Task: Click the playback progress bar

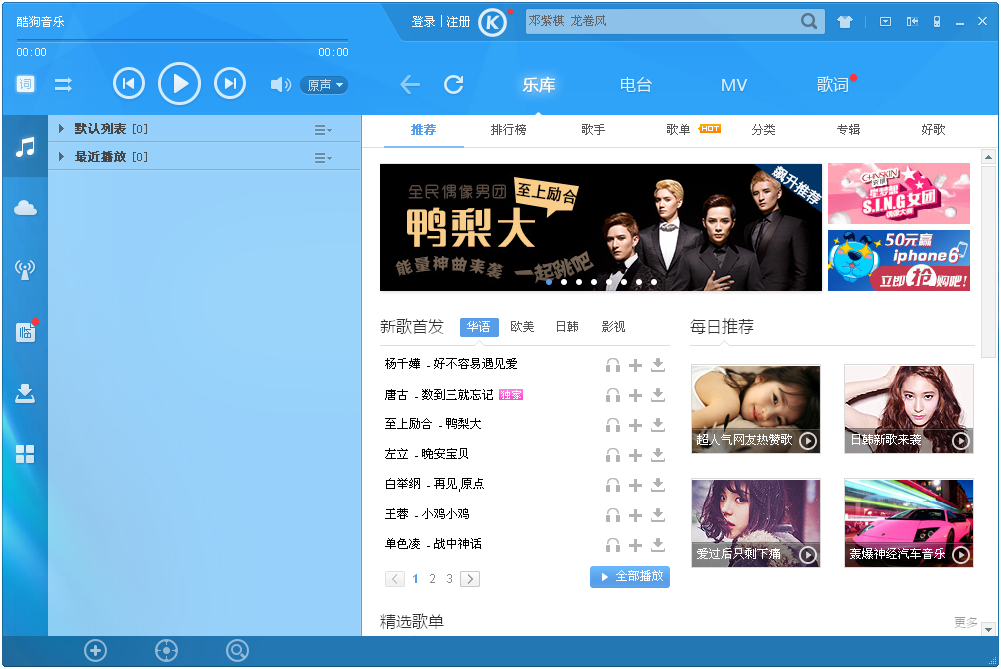Action: [x=182, y=41]
